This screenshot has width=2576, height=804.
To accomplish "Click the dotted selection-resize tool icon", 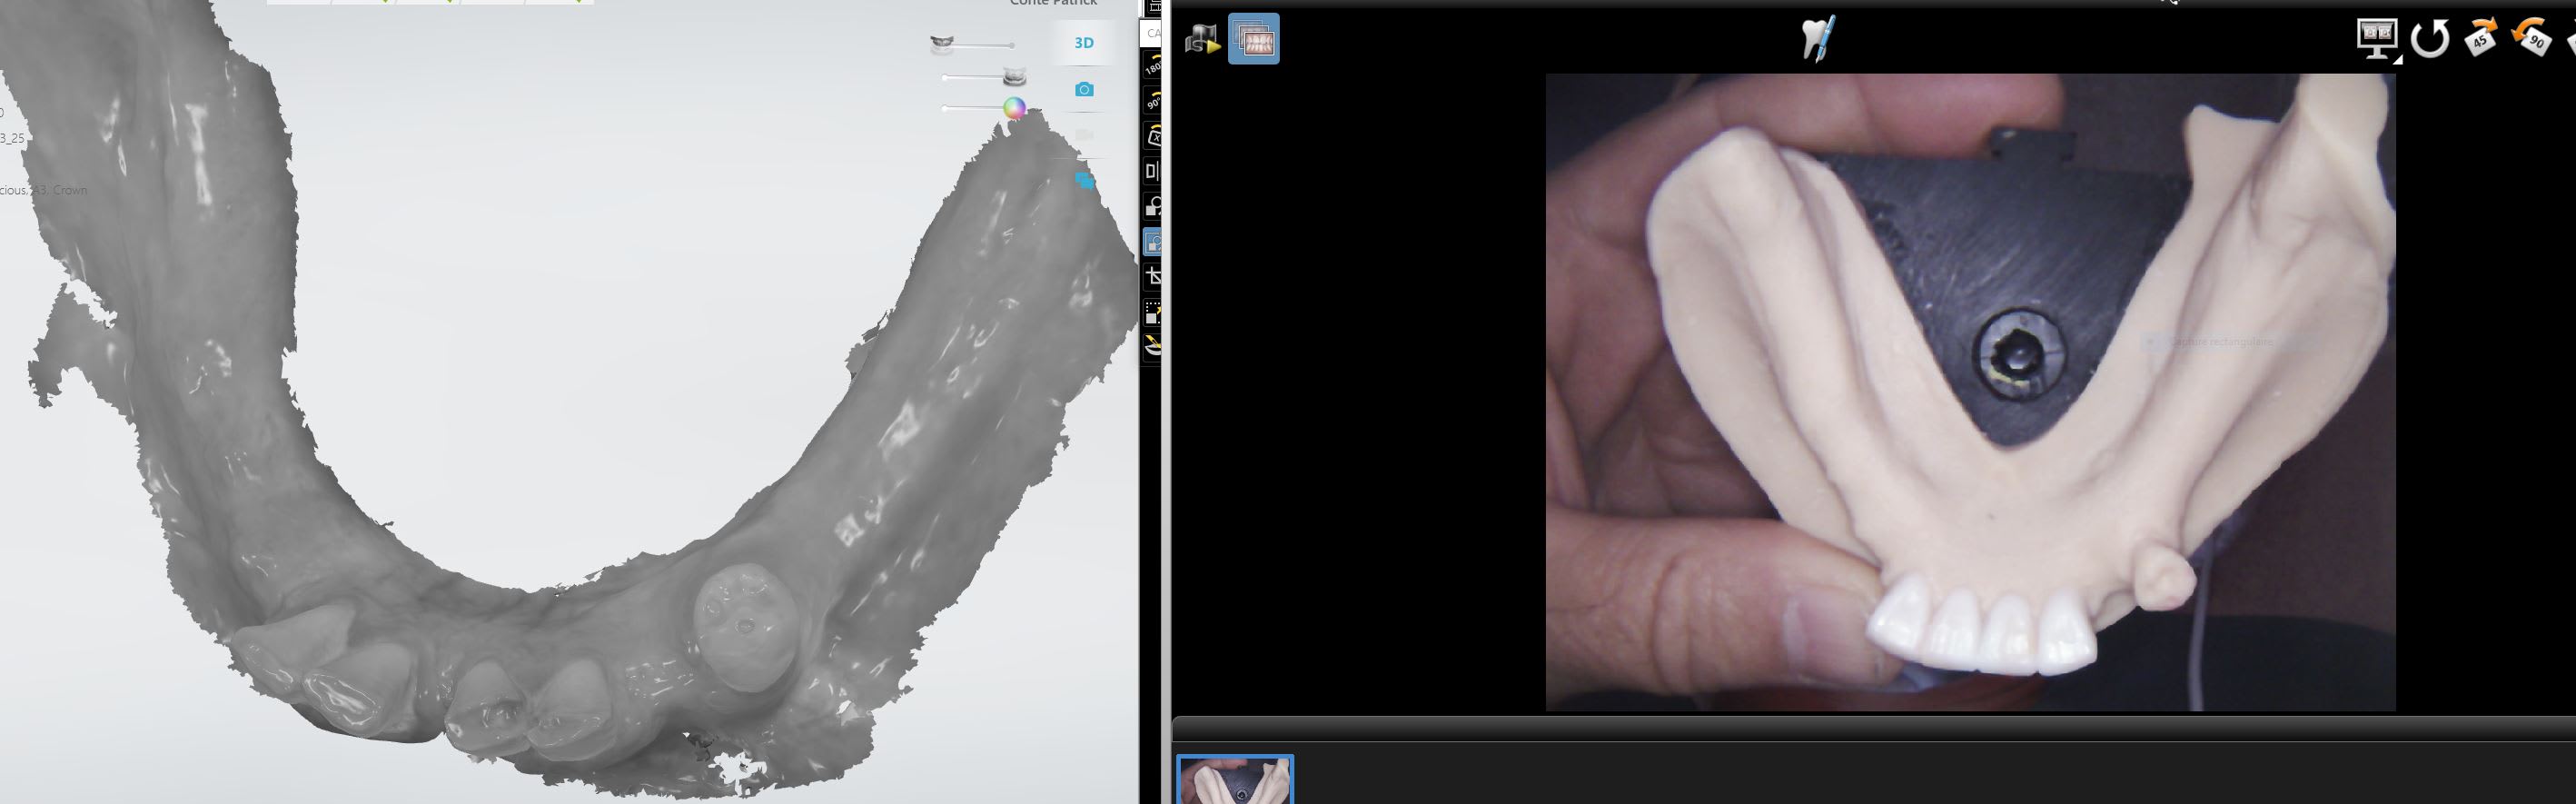I will pos(1153,312).
